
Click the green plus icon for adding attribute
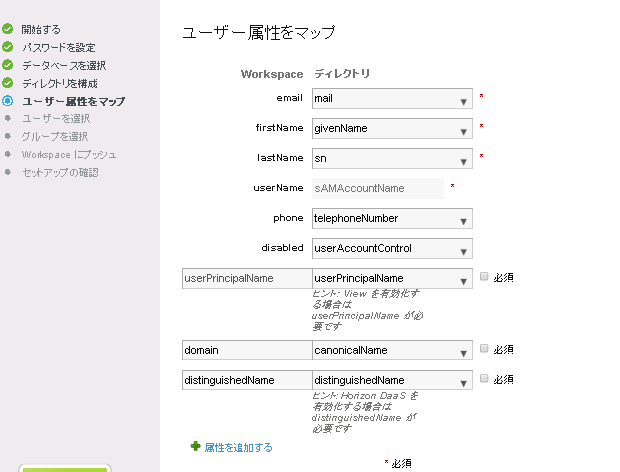195,447
